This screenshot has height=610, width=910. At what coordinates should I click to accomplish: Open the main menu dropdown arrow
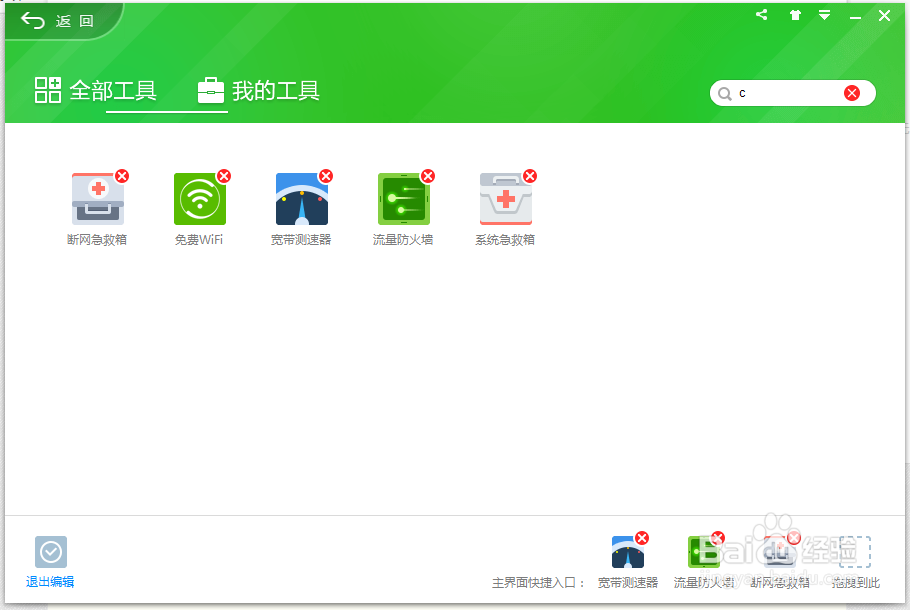(824, 15)
